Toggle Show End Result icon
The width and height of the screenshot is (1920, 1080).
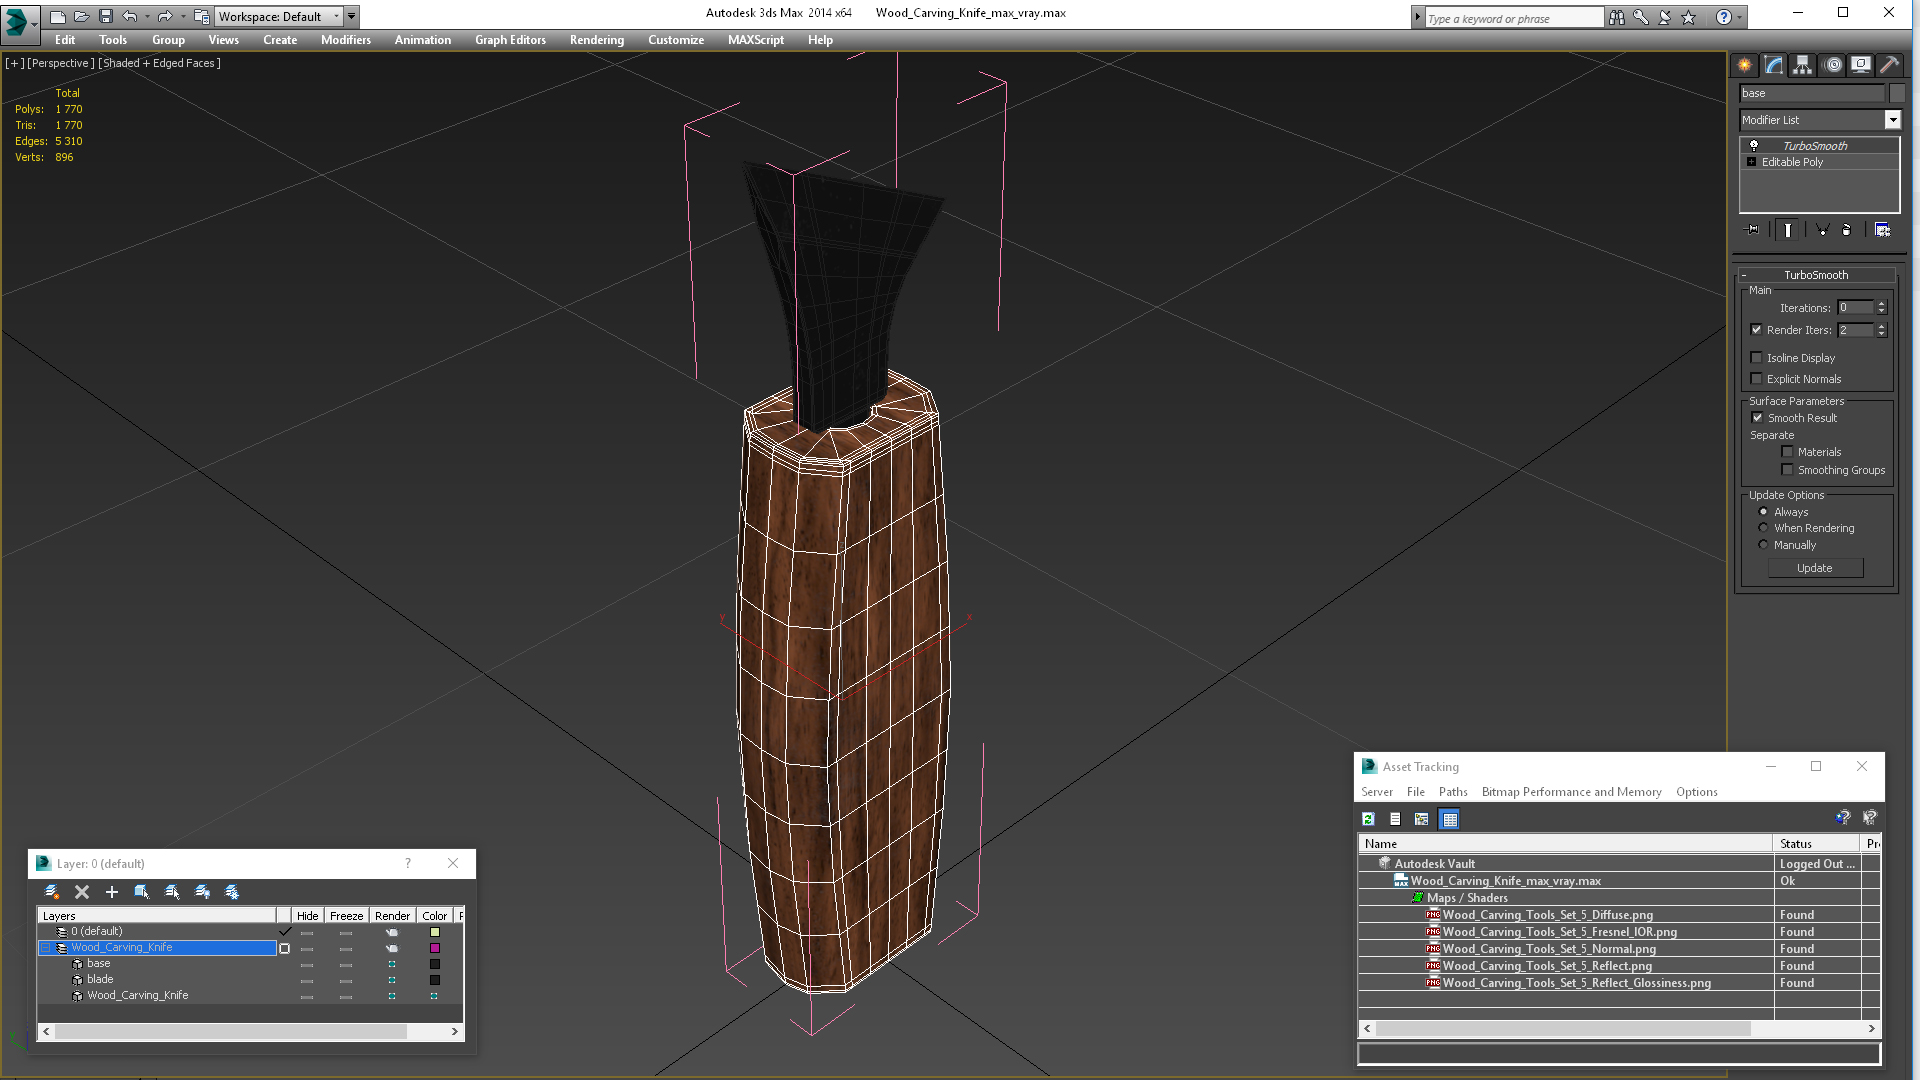click(1788, 230)
